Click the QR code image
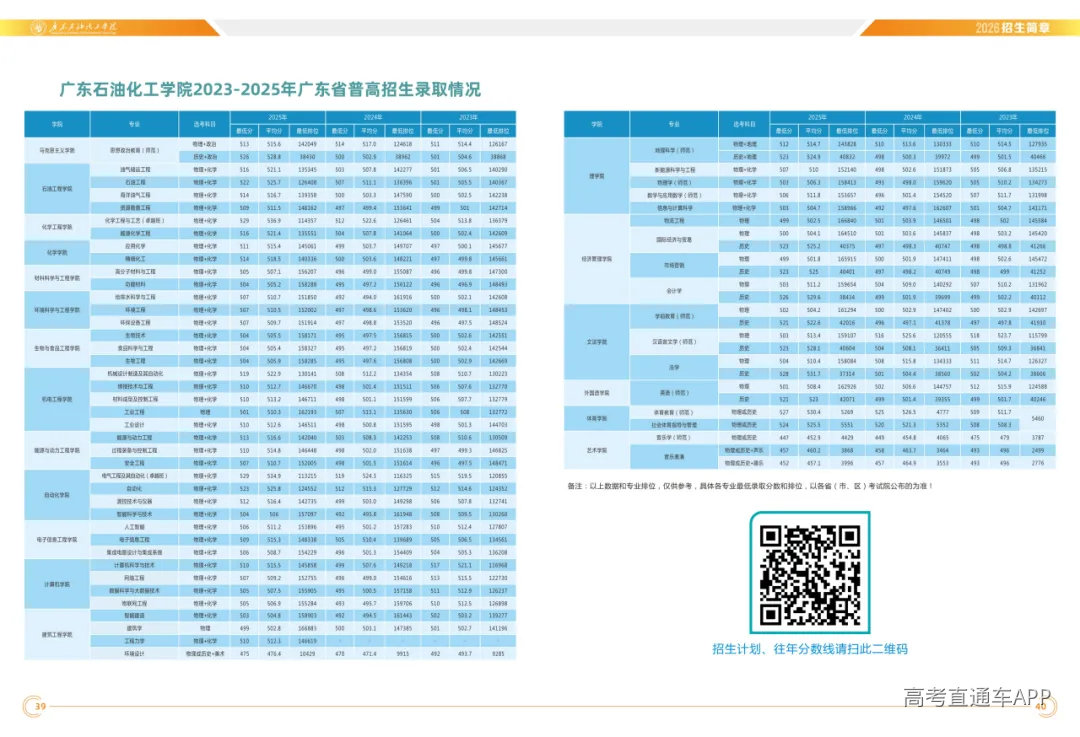Screen dimensions: 1080x737 pos(810,572)
